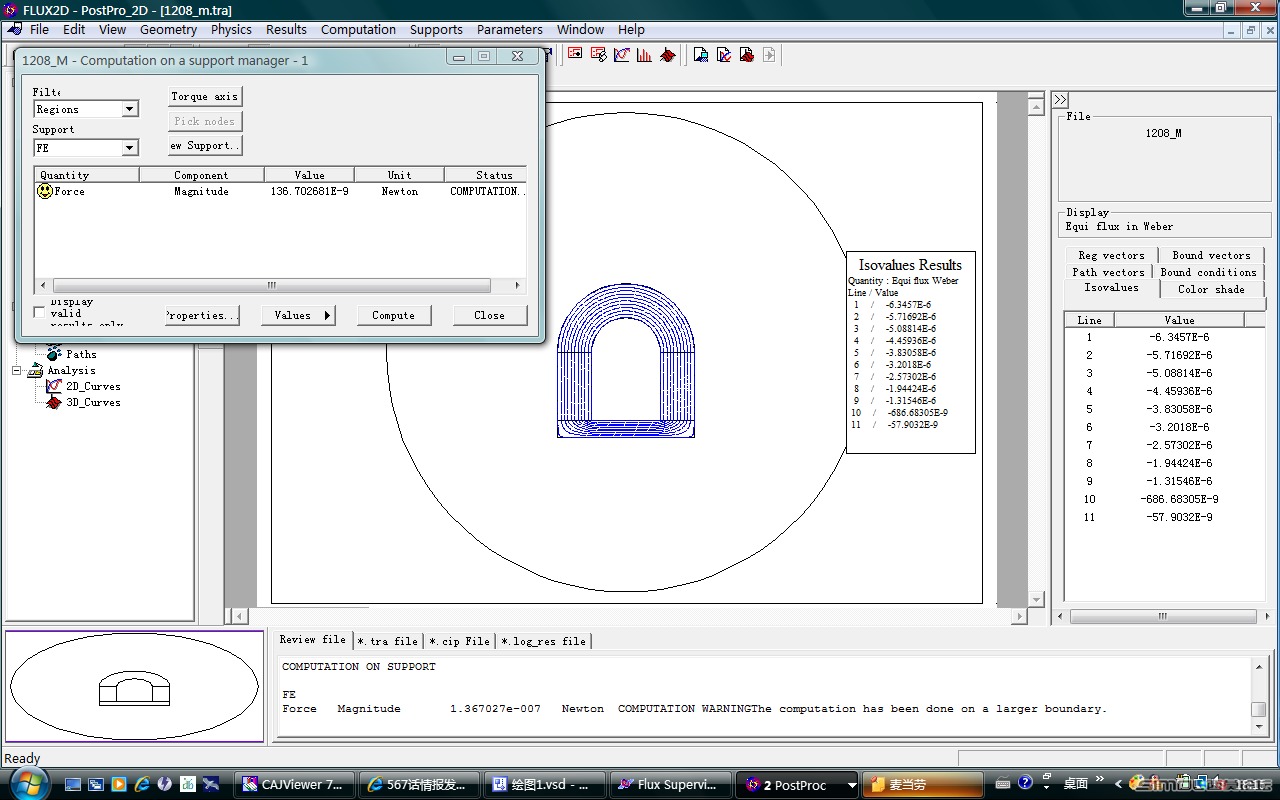Open the *.cip File tab
The image size is (1280, 800).
(x=460, y=641)
